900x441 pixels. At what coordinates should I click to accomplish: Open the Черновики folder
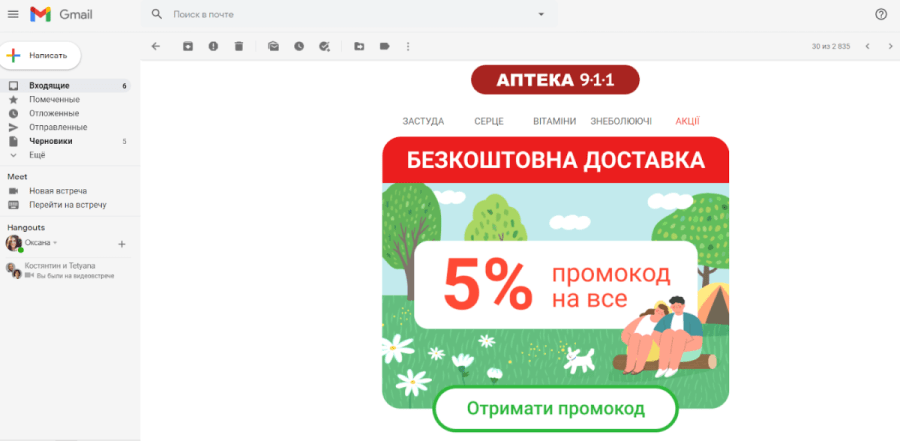50,141
